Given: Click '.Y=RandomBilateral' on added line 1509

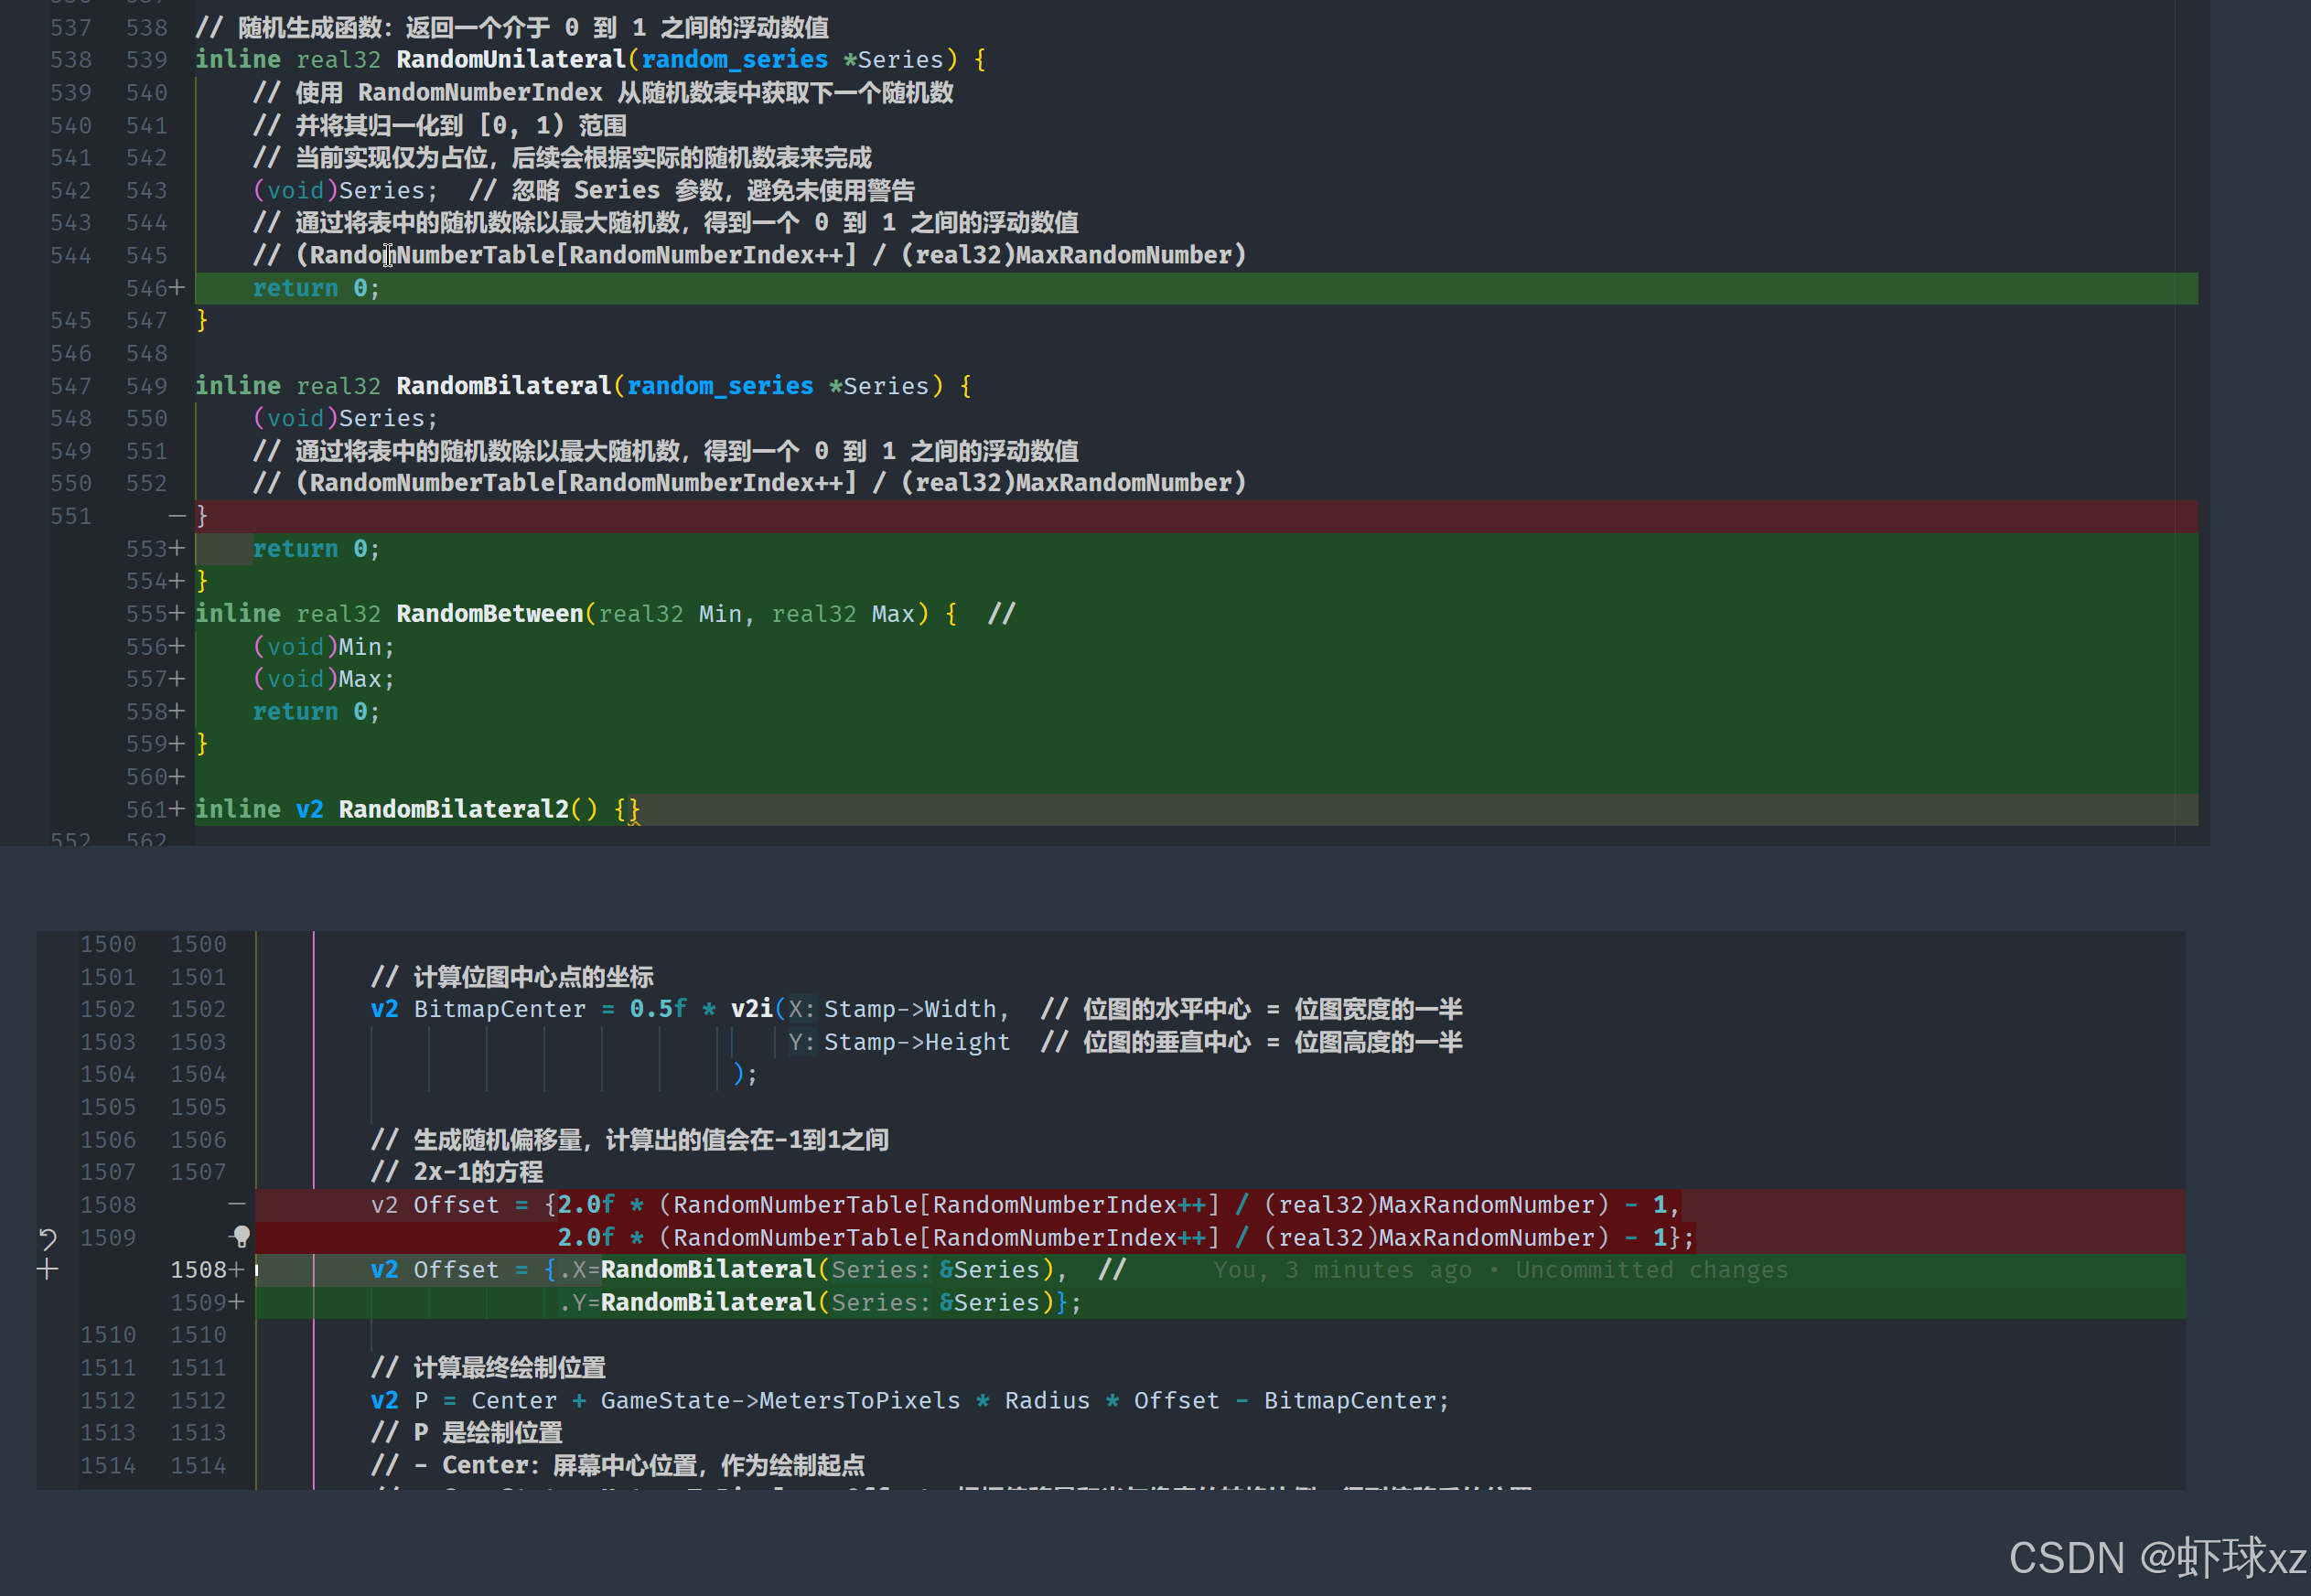Looking at the screenshot, I should click(x=686, y=1303).
